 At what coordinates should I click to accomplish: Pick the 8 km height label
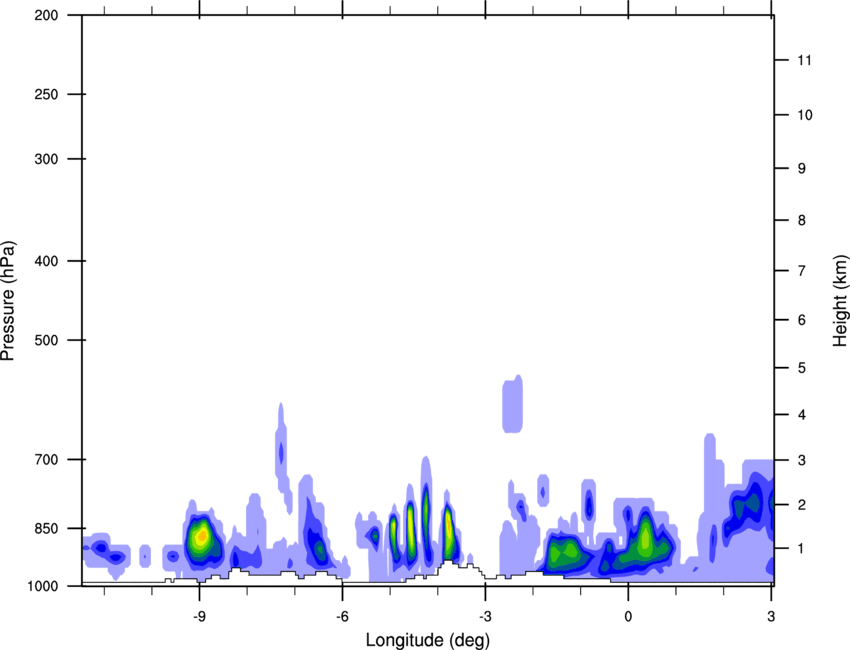[x=802, y=220]
